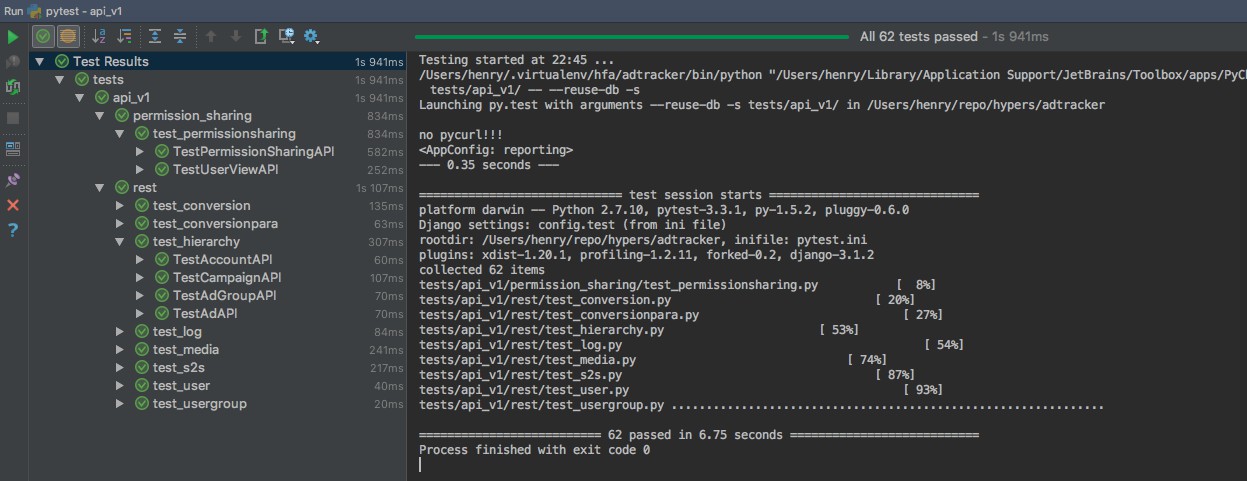Click the green Rerun tests button
Viewport: 1247px width, 481px height.
[x=13, y=37]
